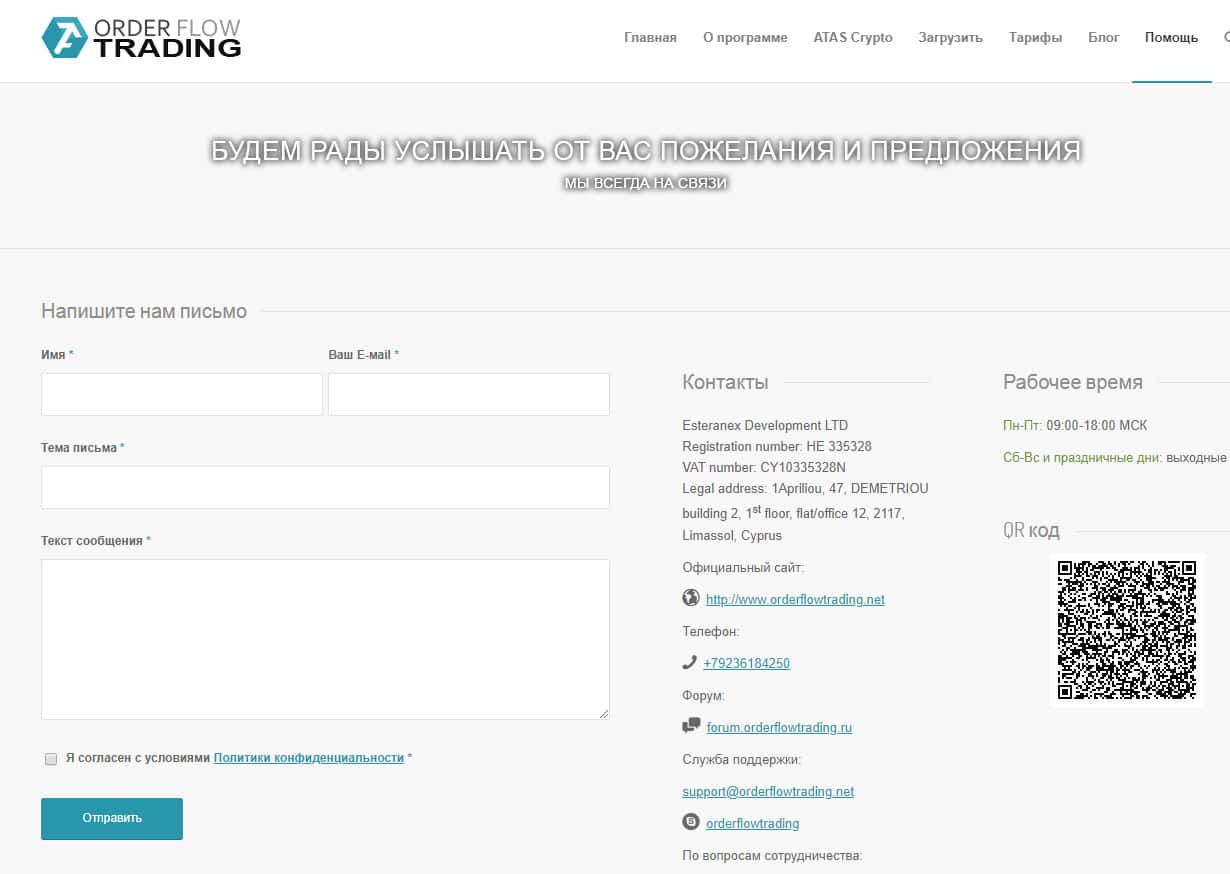Screen dimensions: 1230x874
Task: Open the О программе menu item
Action: [745, 38]
